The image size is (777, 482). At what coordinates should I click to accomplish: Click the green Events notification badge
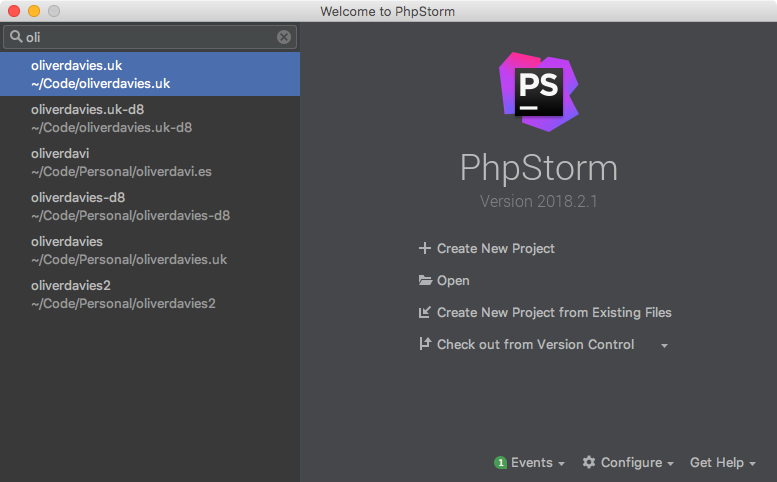500,463
